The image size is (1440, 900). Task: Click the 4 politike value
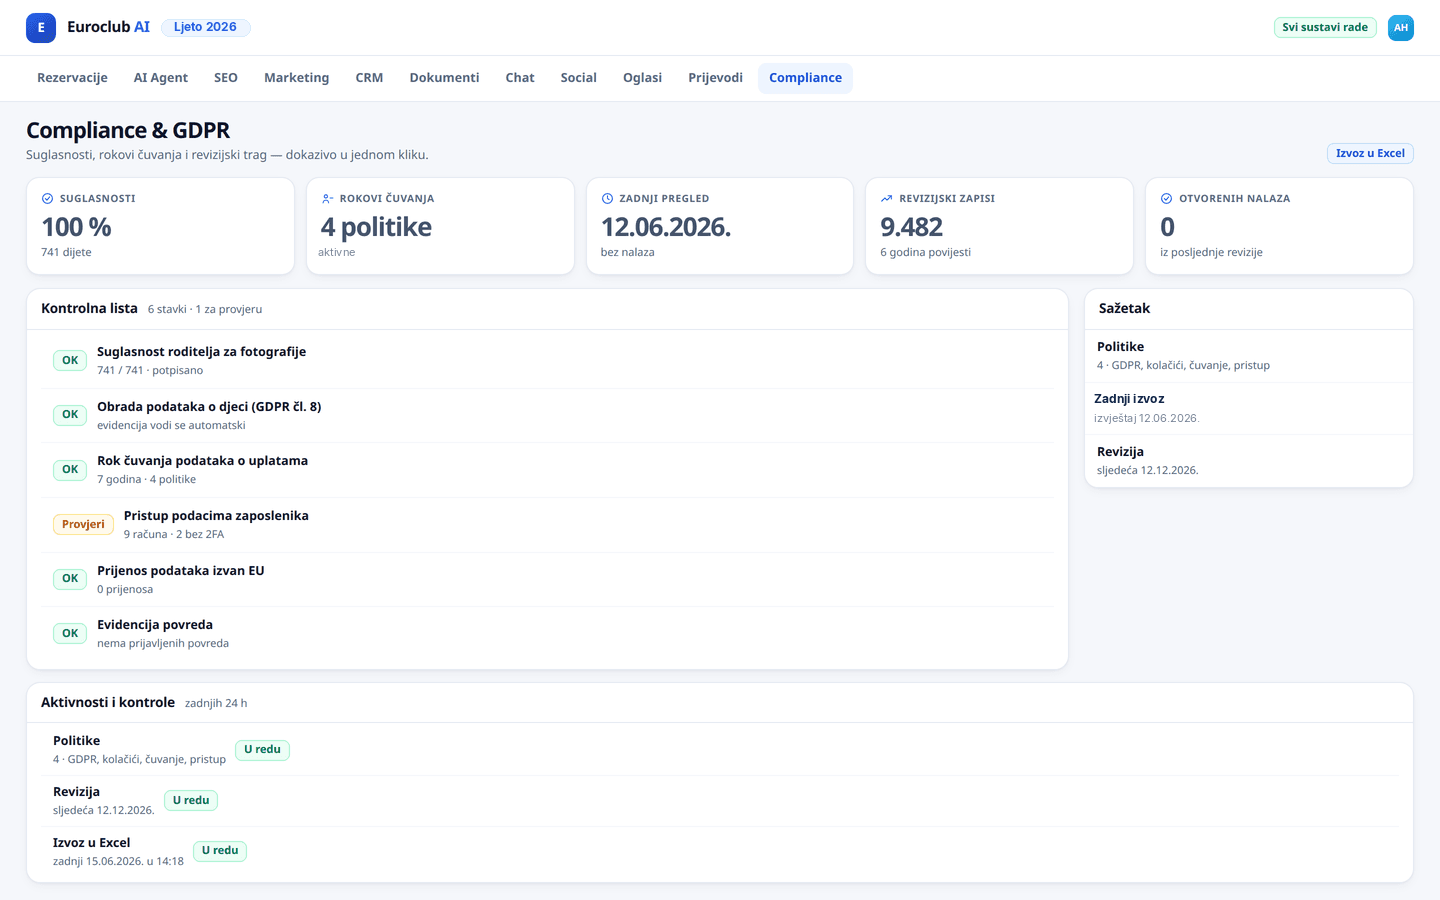[x=376, y=228]
